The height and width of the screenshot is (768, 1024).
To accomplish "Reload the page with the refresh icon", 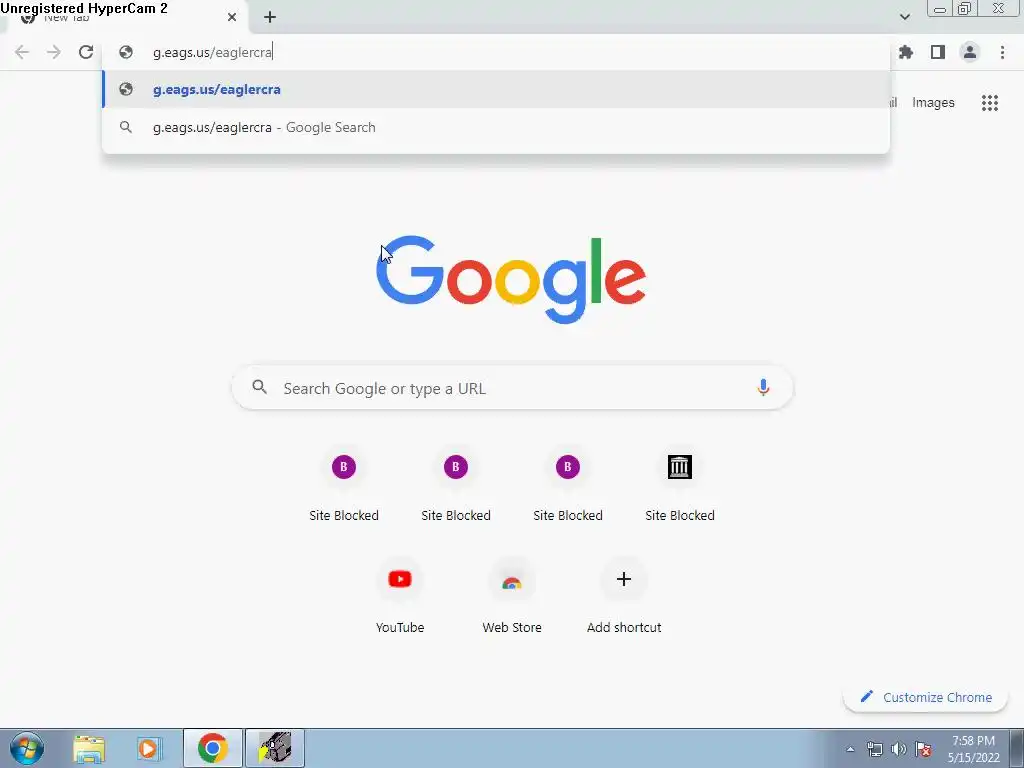I will click(86, 52).
